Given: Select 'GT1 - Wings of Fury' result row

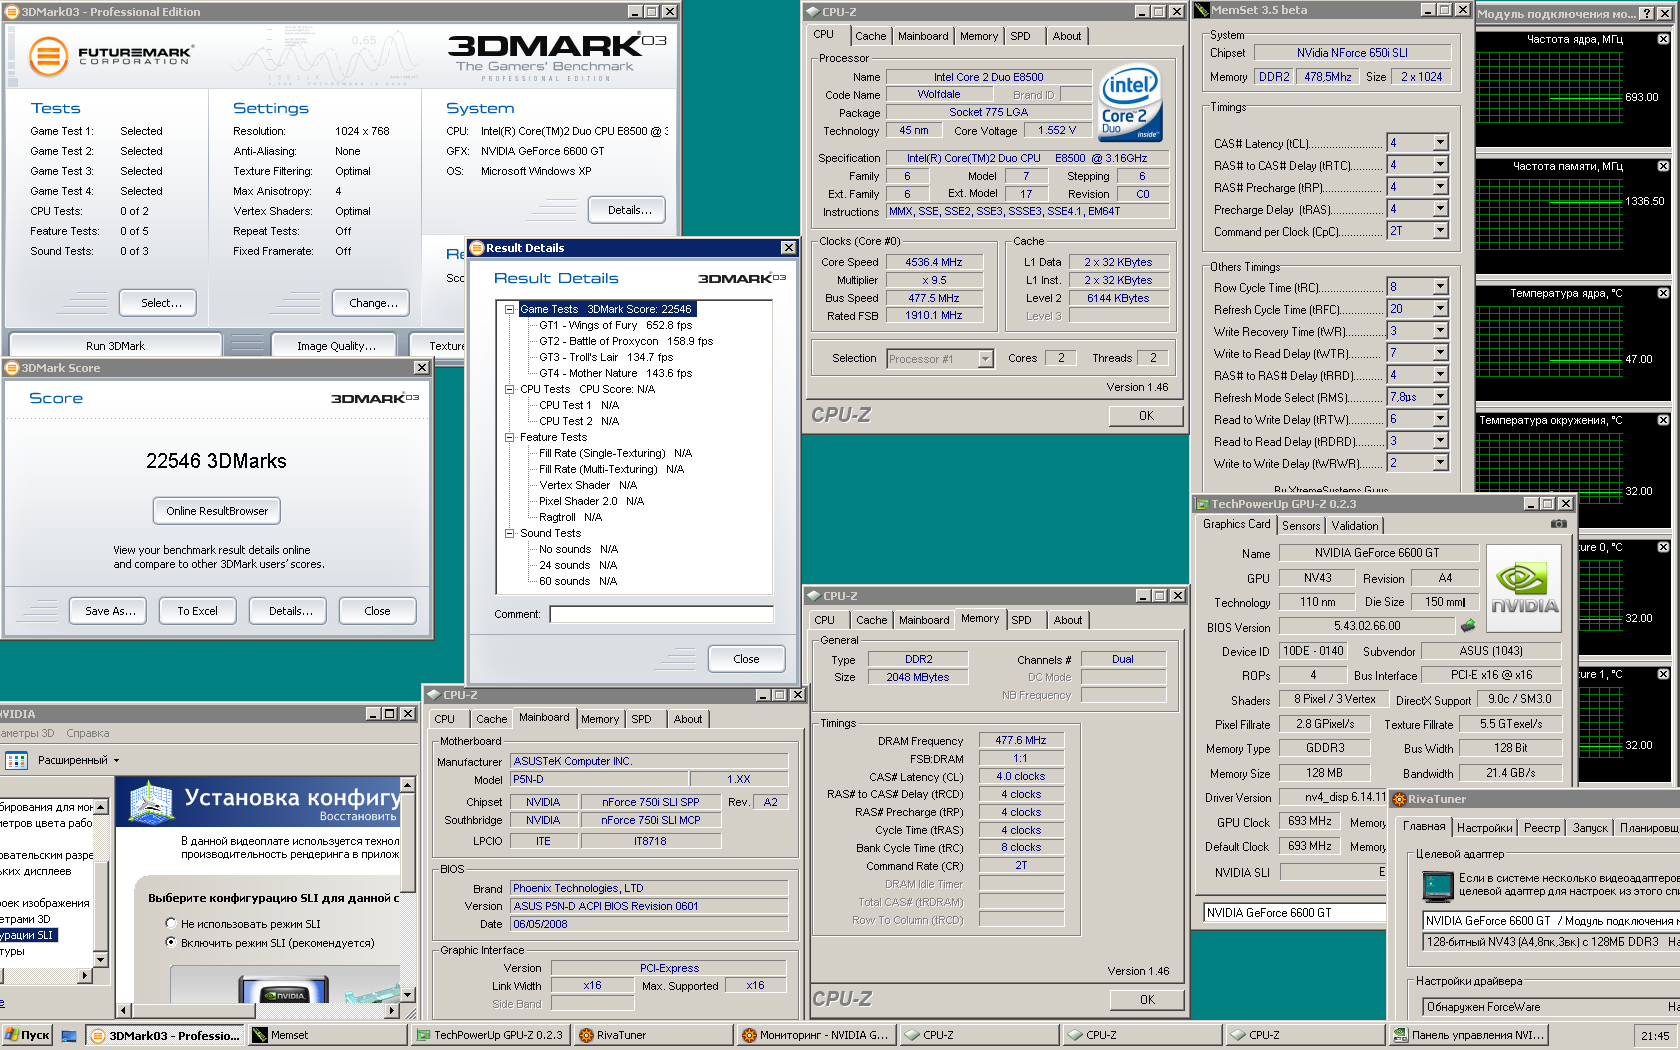Looking at the screenshot, I should pos(615,325).
